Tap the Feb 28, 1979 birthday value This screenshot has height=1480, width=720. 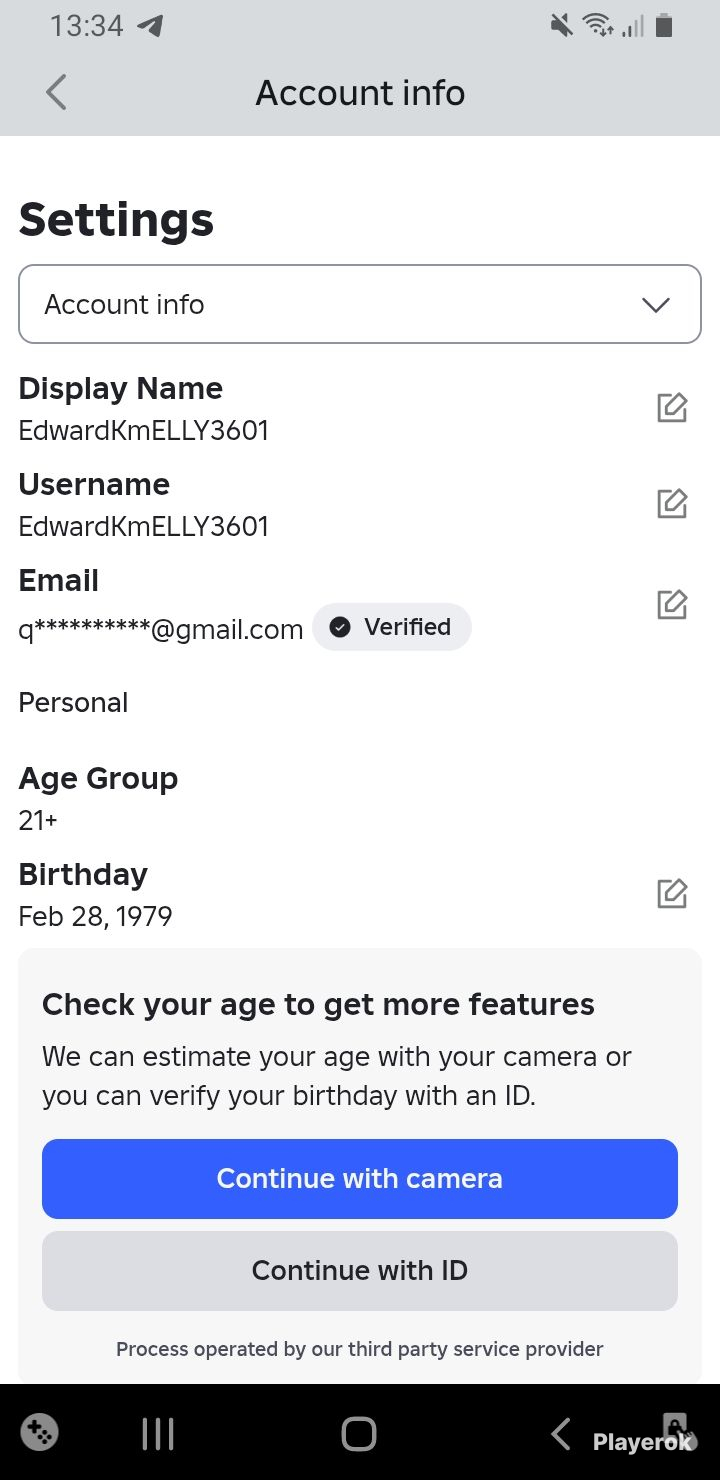[x=96, y=916]
